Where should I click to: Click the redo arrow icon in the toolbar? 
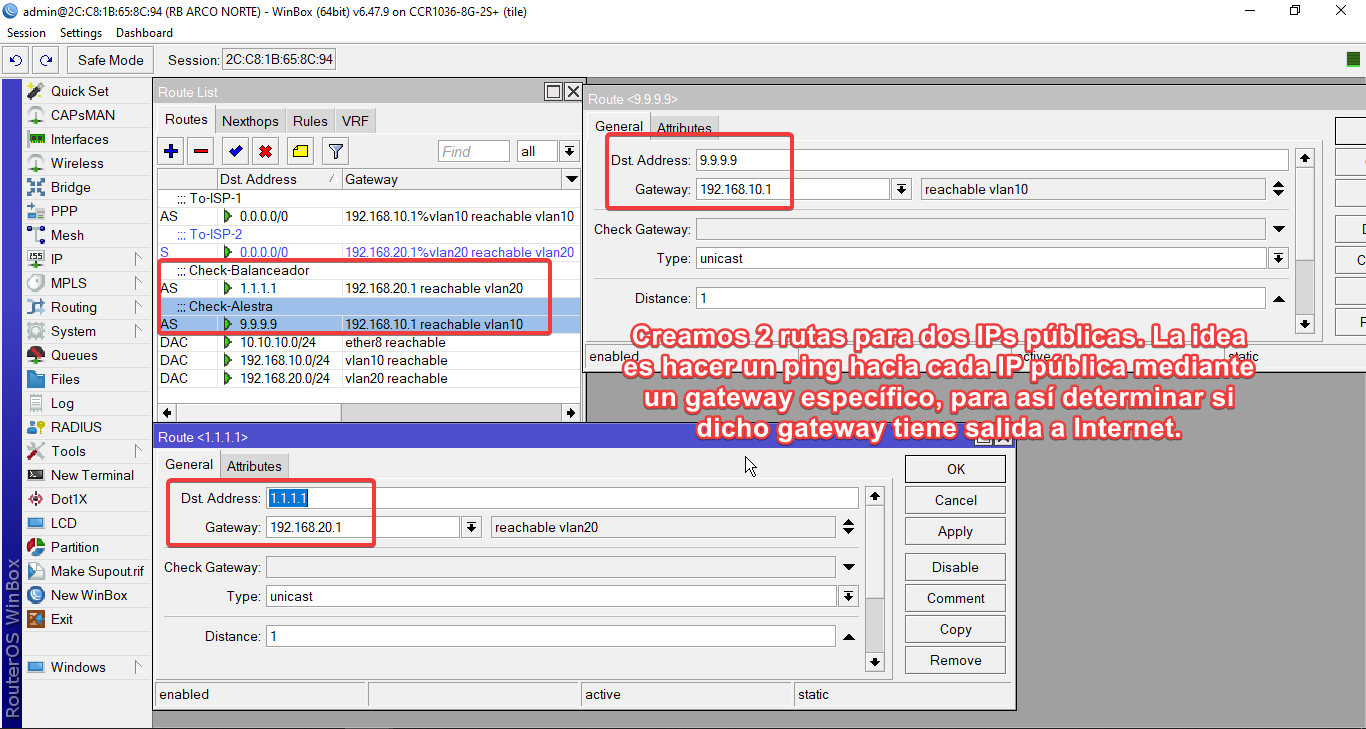click(45, 60)
